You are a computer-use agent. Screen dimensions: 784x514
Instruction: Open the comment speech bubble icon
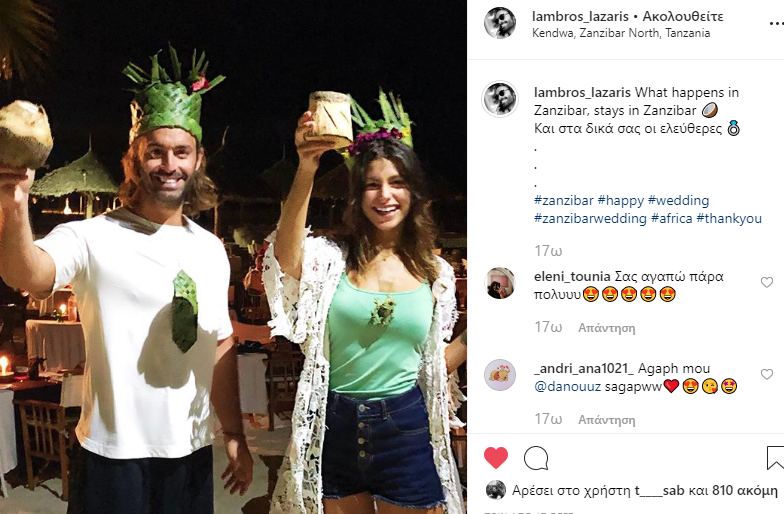[536, 458]
